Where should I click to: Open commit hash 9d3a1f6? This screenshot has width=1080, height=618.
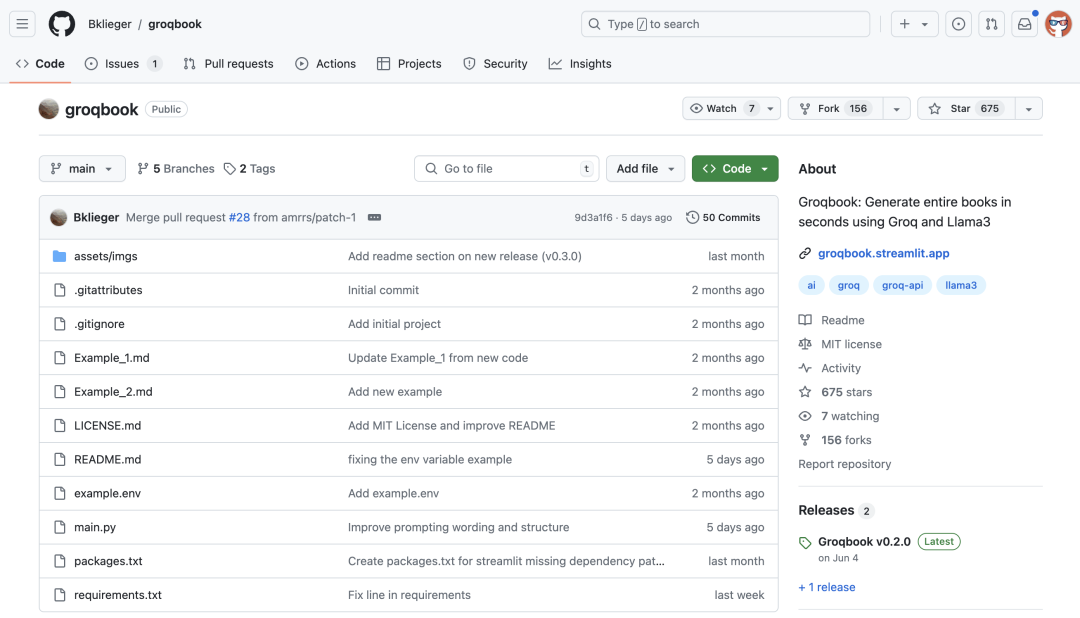593,218
